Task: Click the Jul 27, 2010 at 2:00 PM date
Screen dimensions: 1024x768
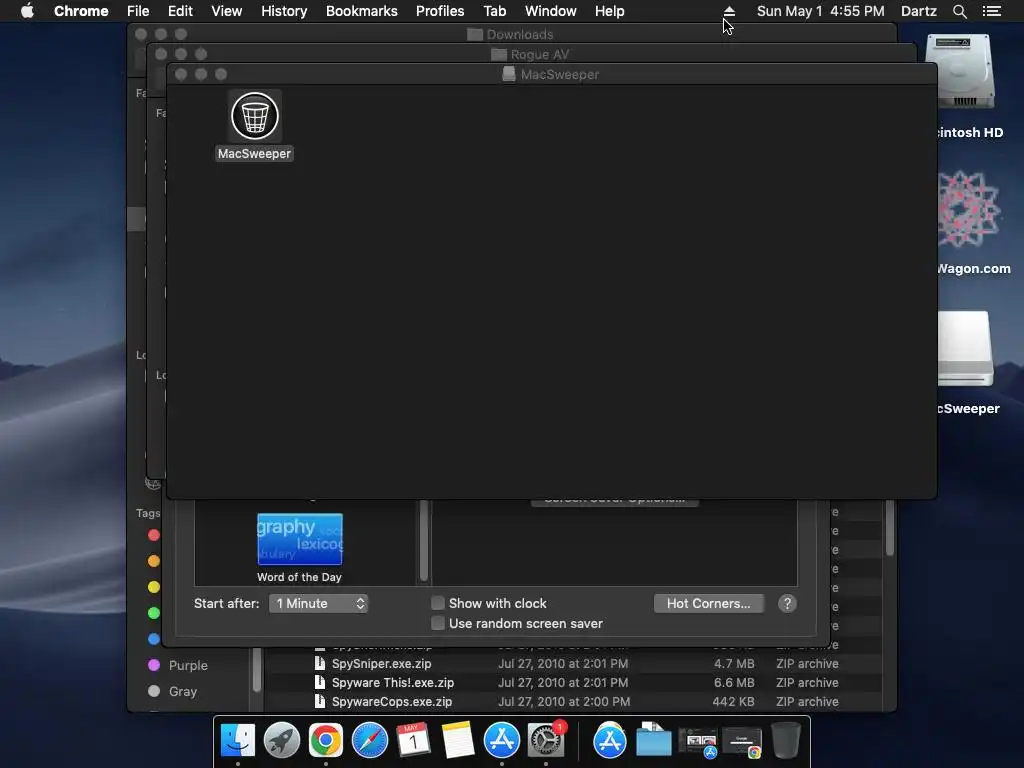Action: coord(564,701)
